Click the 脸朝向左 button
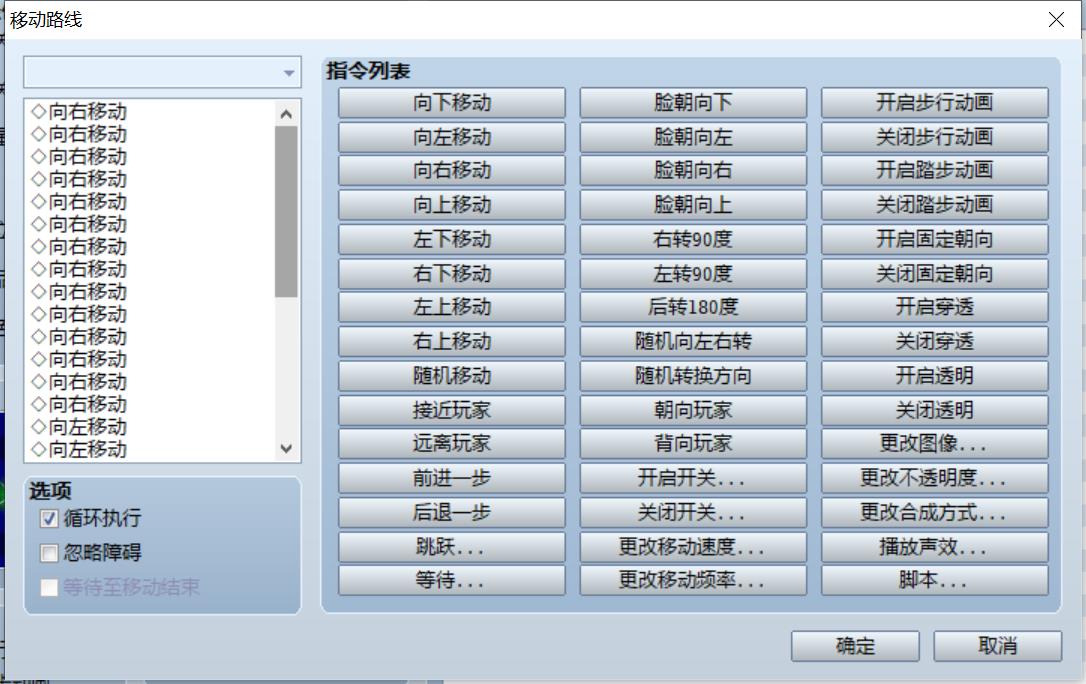This screenshot has height=684, width=1086. pyautogui.click(x=693, y=136)
